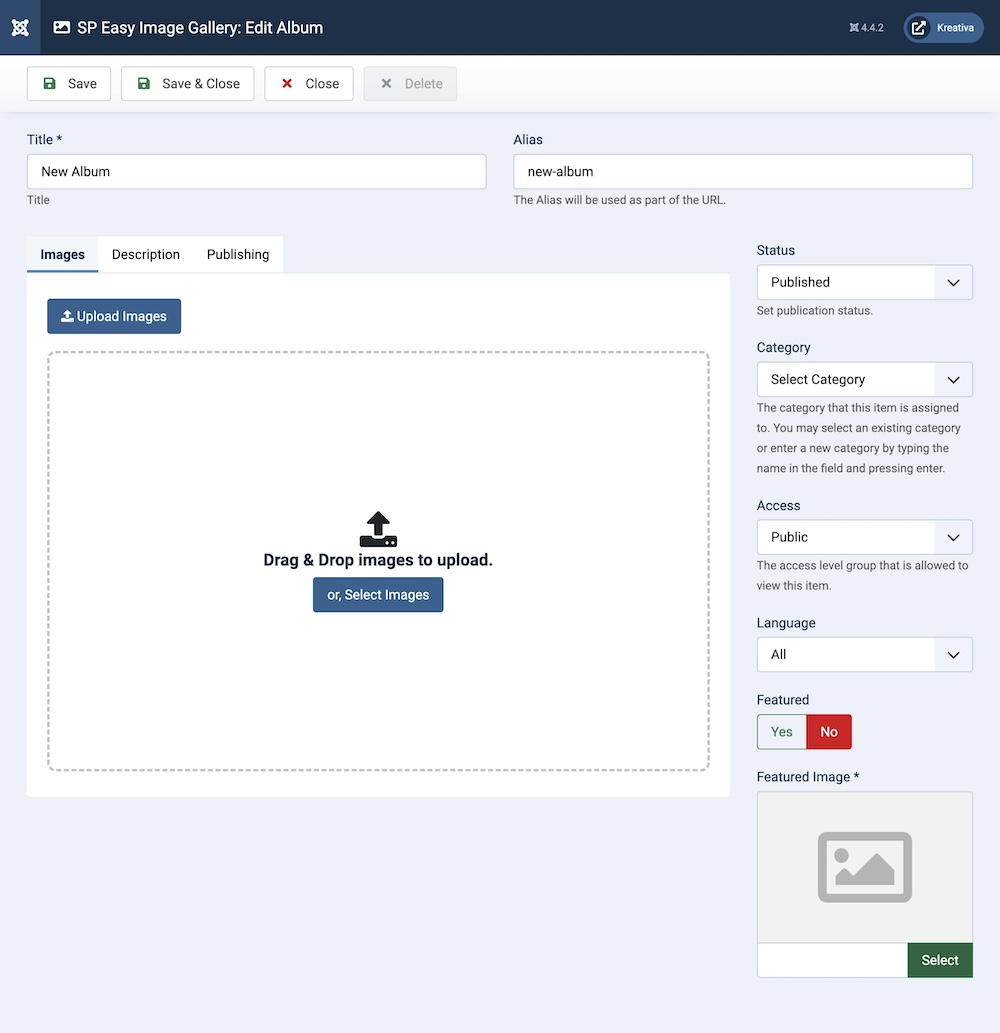Click the green Select featured image button
Viewport: 1000px width, 1033px height.
[x=939, y=960]
